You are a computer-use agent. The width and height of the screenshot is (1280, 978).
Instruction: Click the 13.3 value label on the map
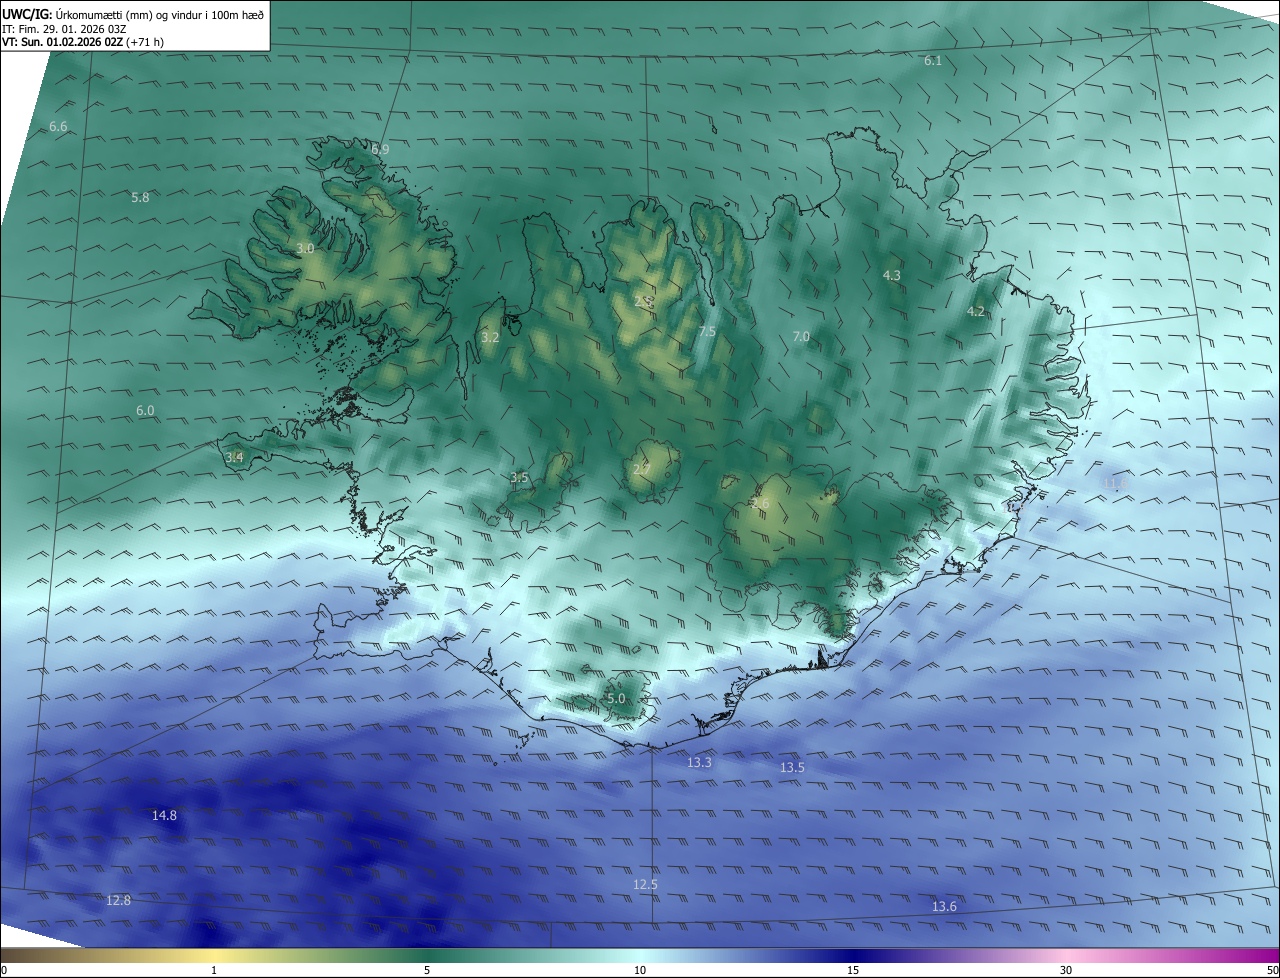point(699,763)
